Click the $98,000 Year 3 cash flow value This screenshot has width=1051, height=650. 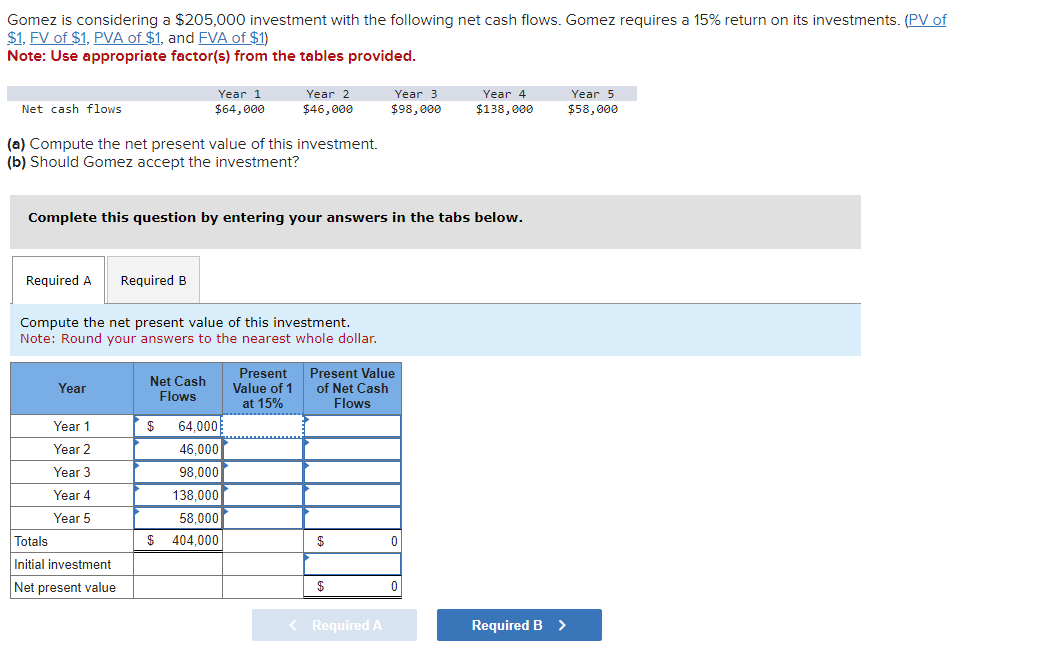point(416,109)
